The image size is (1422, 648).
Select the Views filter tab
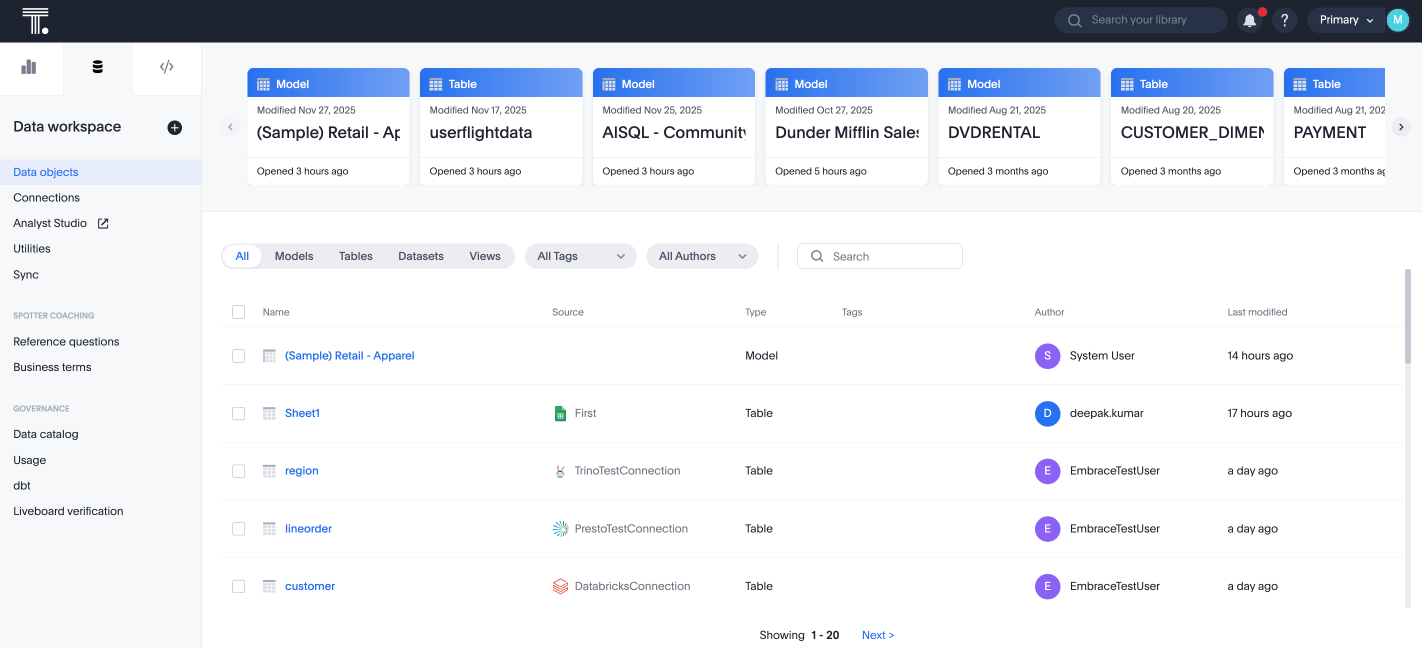pos(485,256)
